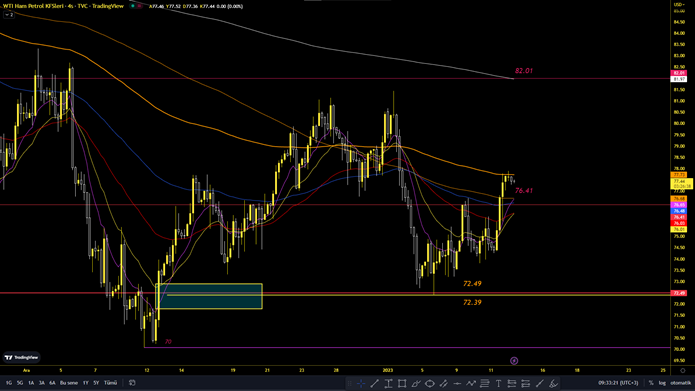Switch range to 1A
Image resolution: width=695 pixels, height=391 pixels.
(31, 383)
